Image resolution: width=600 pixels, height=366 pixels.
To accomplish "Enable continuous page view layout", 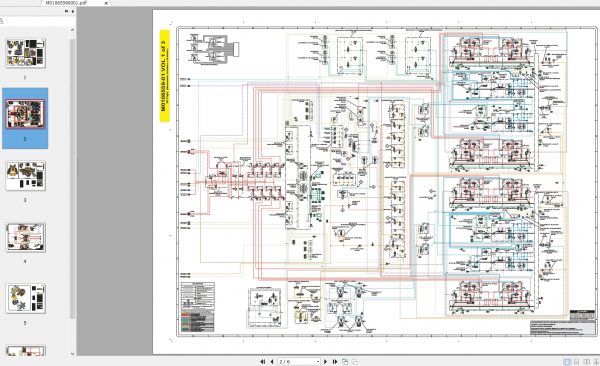I will 577,362.
